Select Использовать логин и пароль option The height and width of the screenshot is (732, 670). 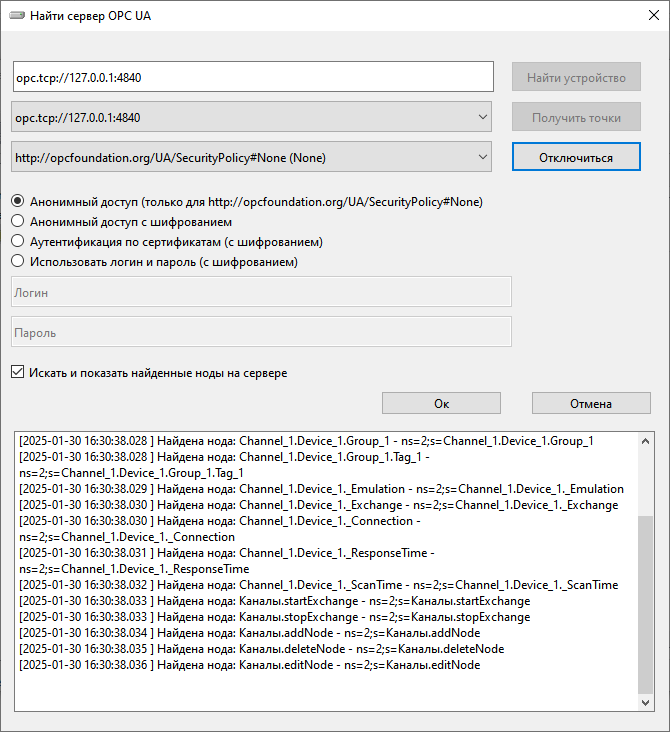[x=17, y=261]
